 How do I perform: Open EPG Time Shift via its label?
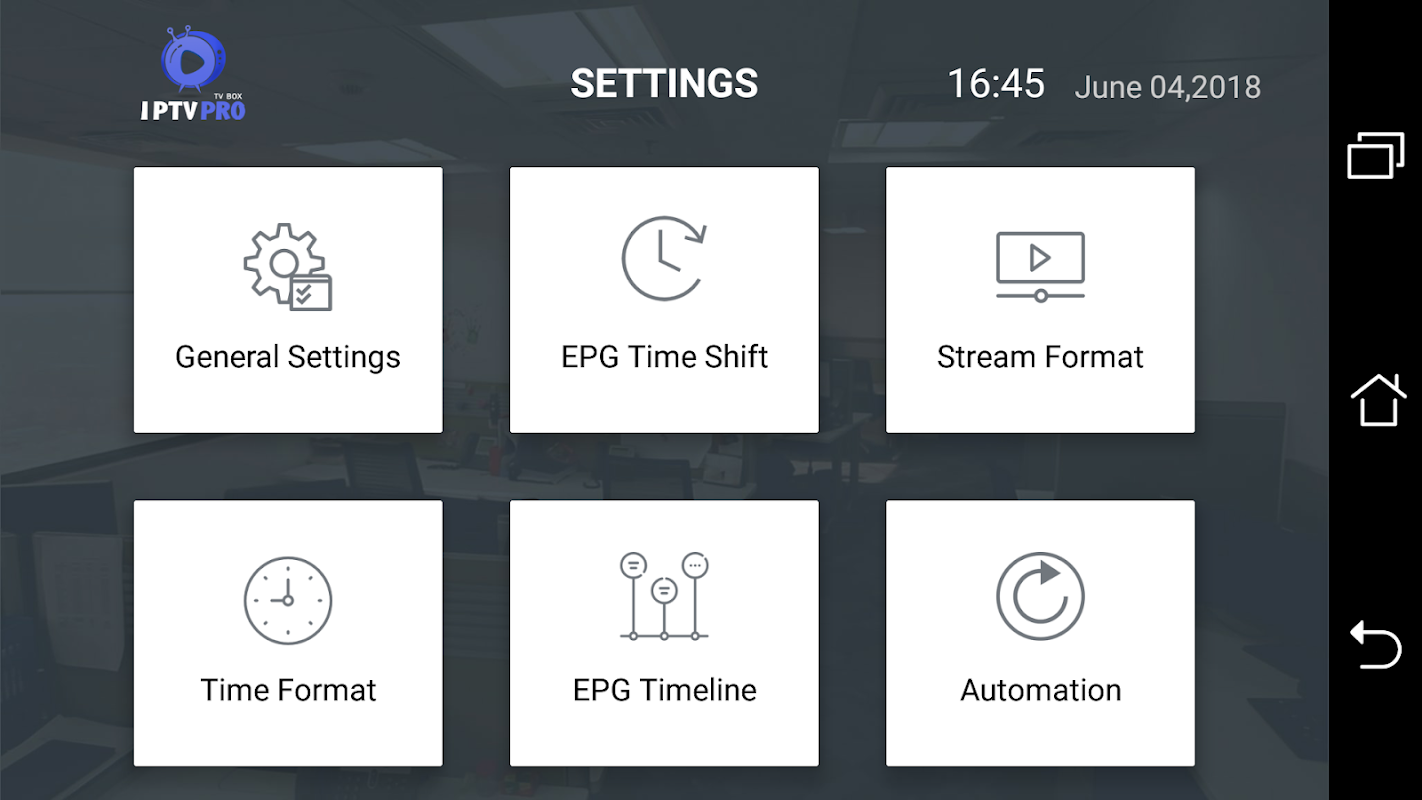(665, 357)
